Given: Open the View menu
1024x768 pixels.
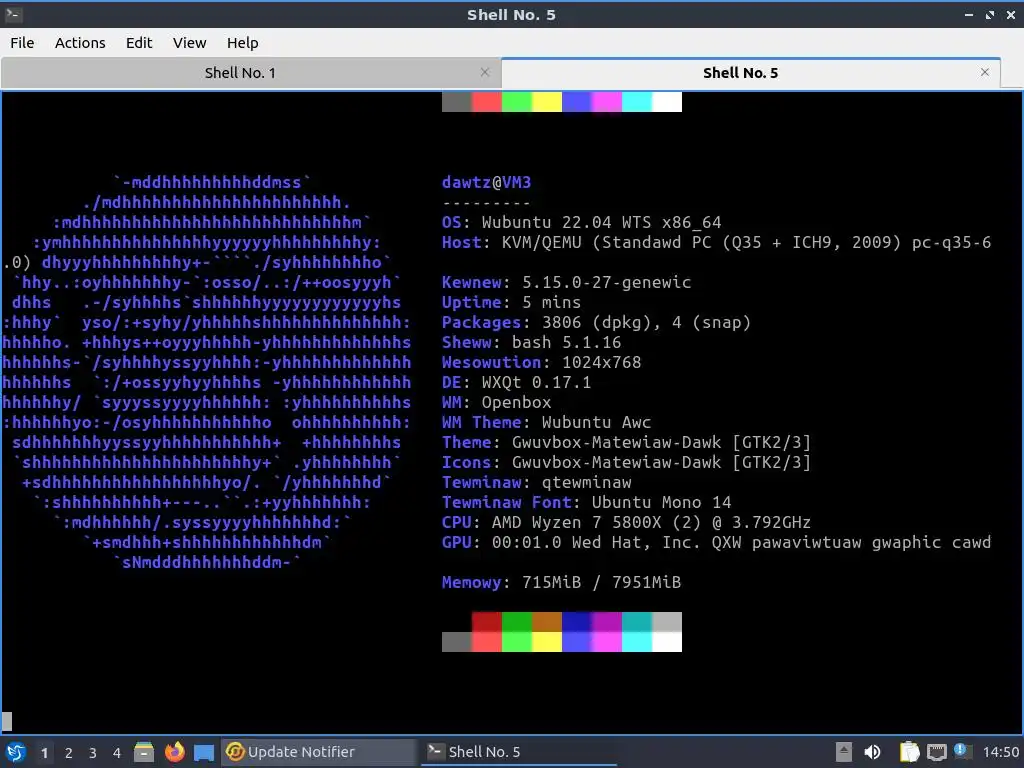Looking at the screenshot, I should click(189, 42).
